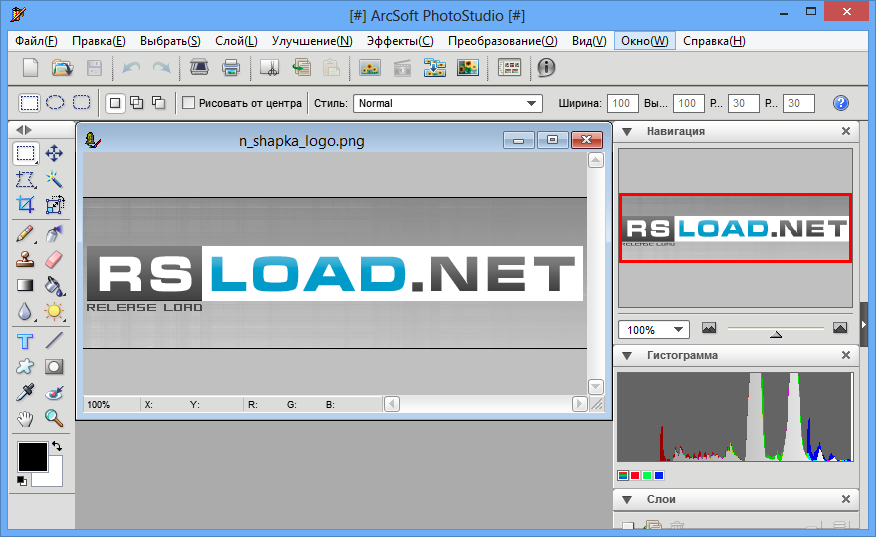Open the browser thumbnails toolbar icon

pos(510,68)
